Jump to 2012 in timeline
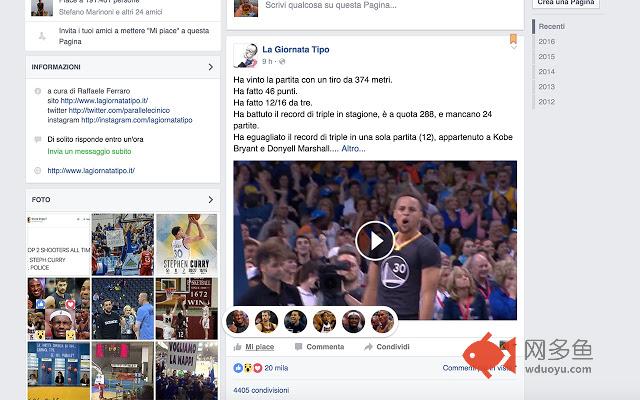The image size is (640, 400). pos(547,102)
